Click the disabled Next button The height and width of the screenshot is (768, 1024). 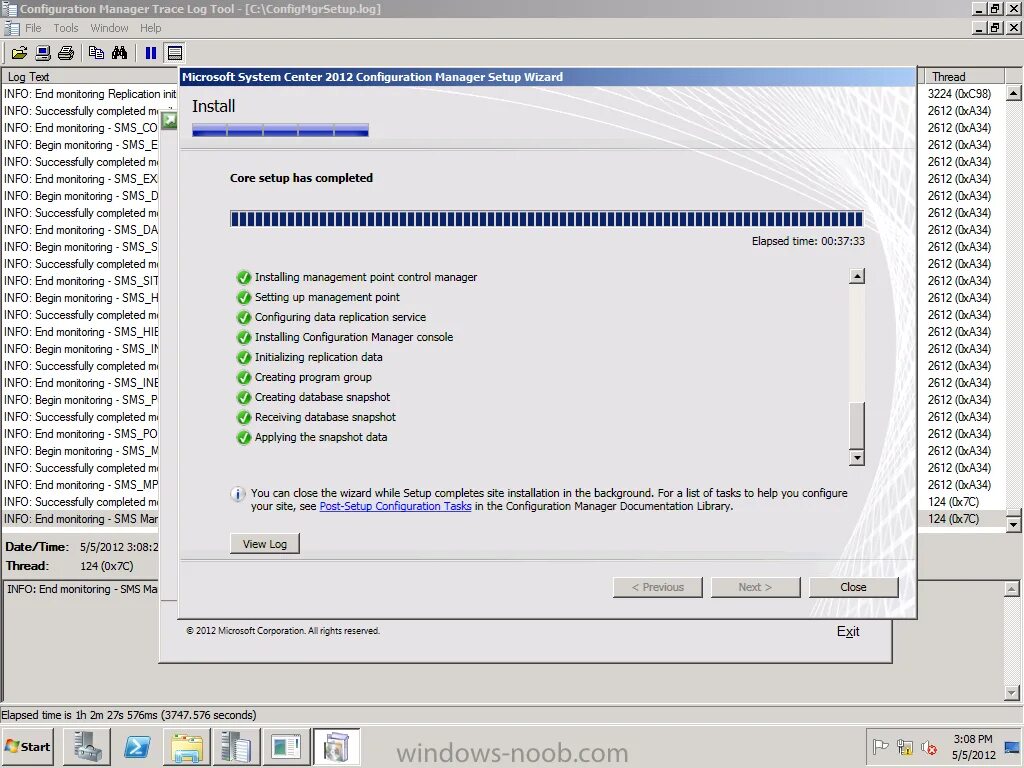click(756, 587)
